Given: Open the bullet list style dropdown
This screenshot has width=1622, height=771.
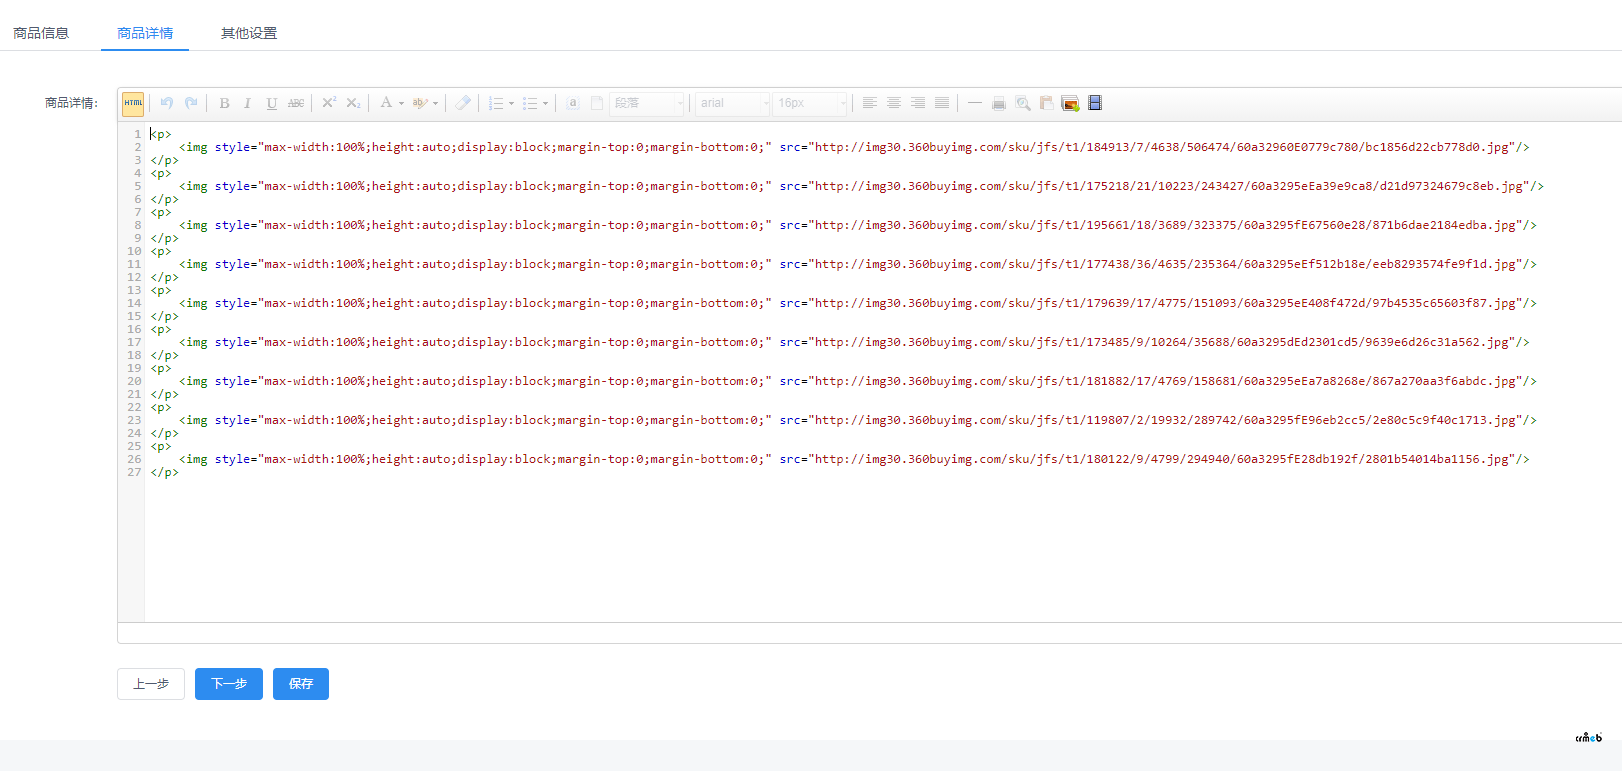Looking at the screenshot, I should (545, 103).
